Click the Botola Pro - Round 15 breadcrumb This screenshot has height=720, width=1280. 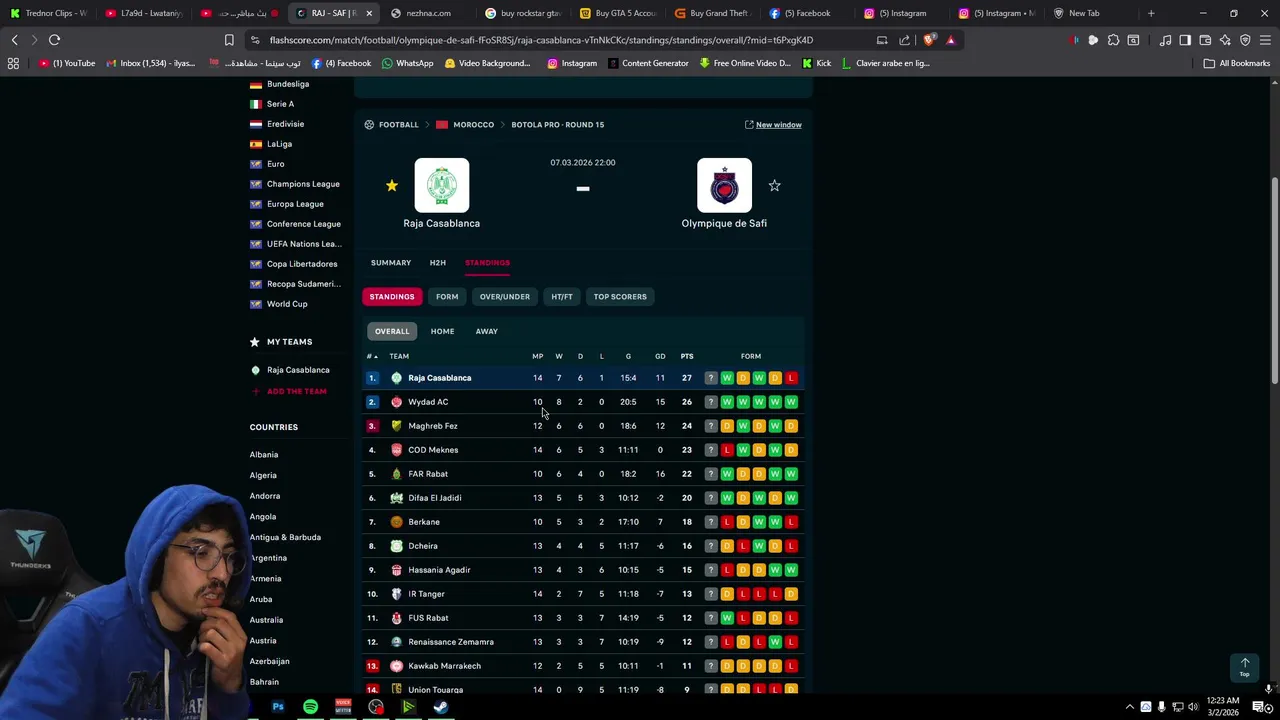558,125
